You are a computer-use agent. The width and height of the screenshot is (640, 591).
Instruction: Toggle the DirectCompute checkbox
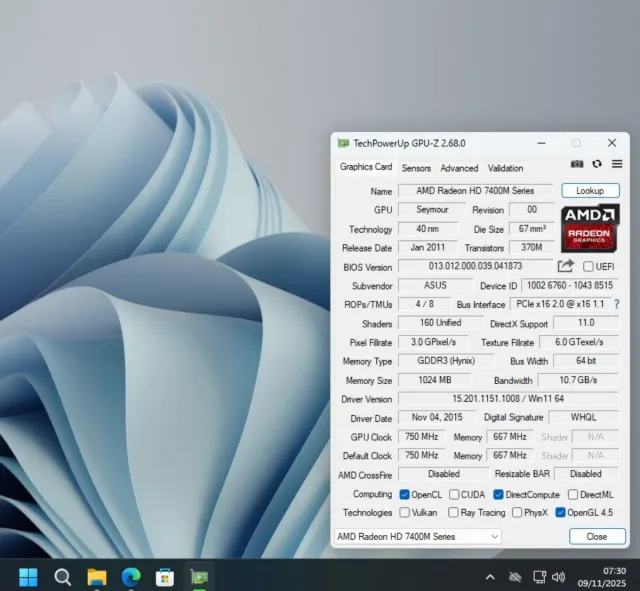click(498, 495)
